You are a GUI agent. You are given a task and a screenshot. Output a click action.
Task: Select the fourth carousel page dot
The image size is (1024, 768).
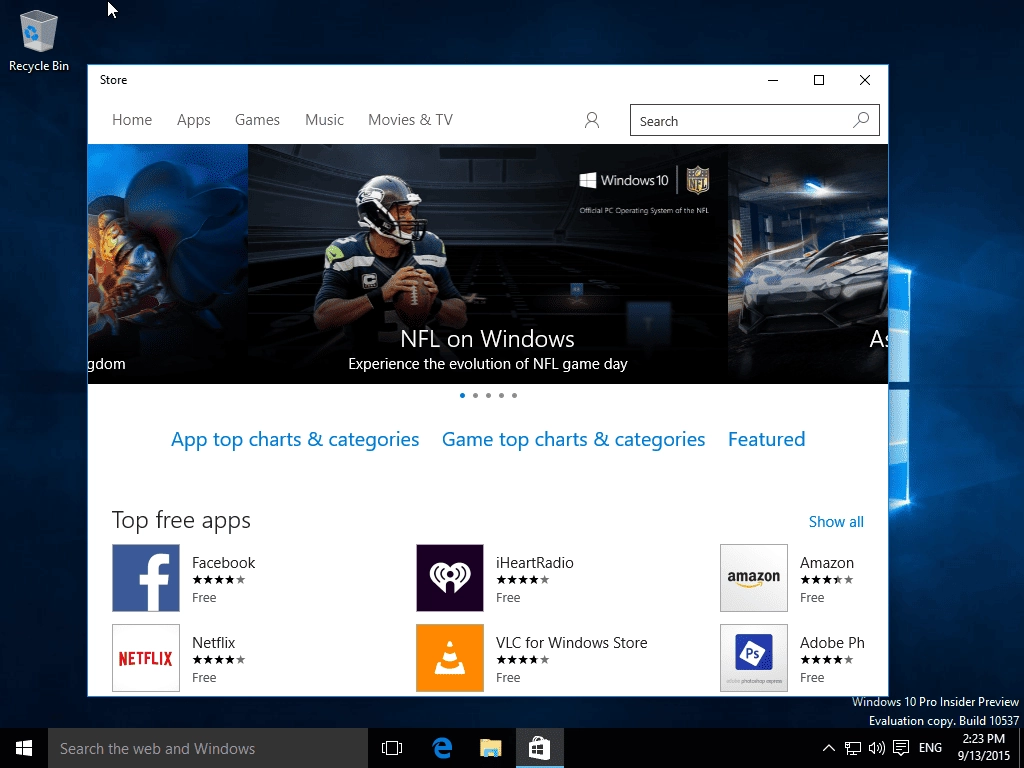[502, 396]
